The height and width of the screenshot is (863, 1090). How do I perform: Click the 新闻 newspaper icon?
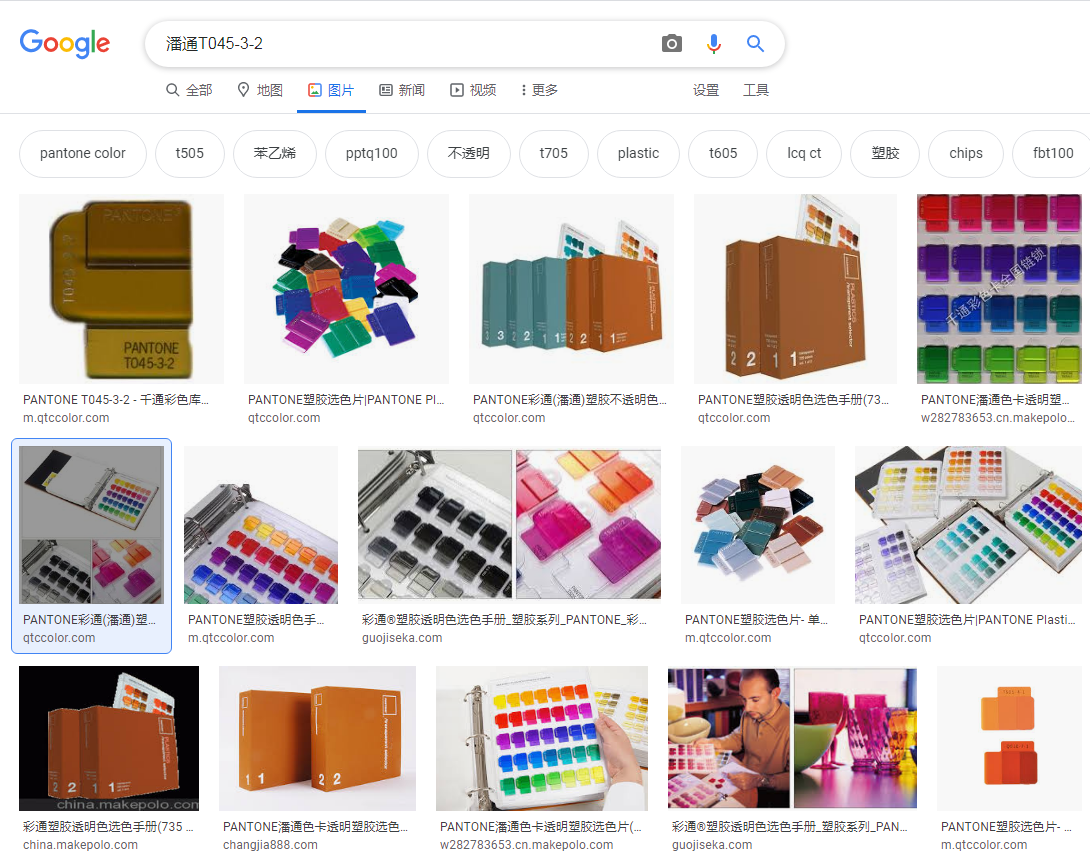386,89
